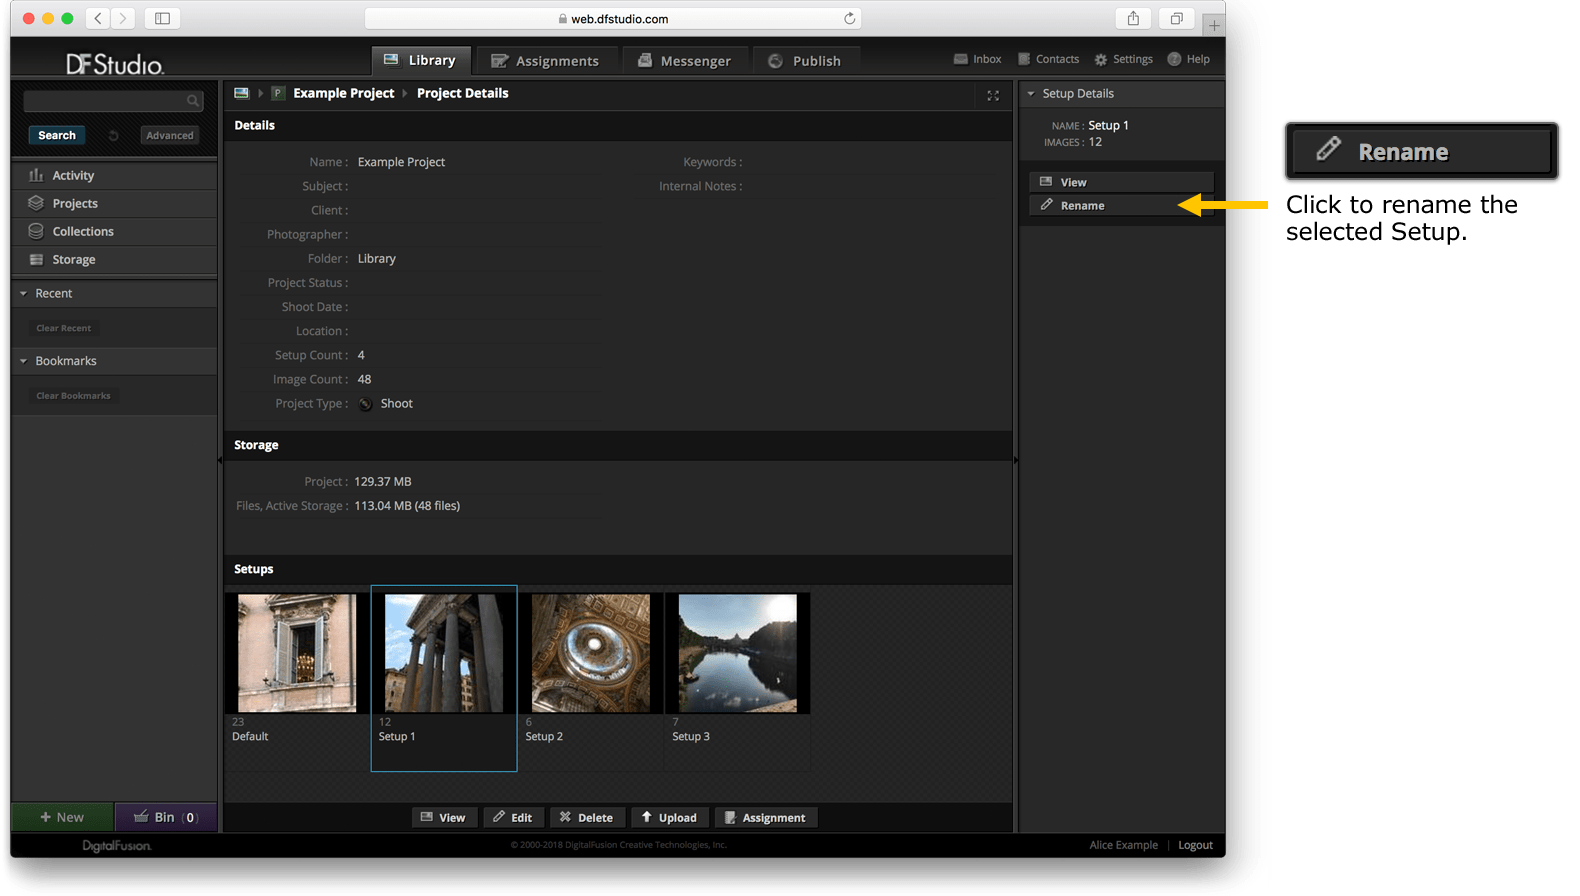Click the browser back button

[98, 18]
